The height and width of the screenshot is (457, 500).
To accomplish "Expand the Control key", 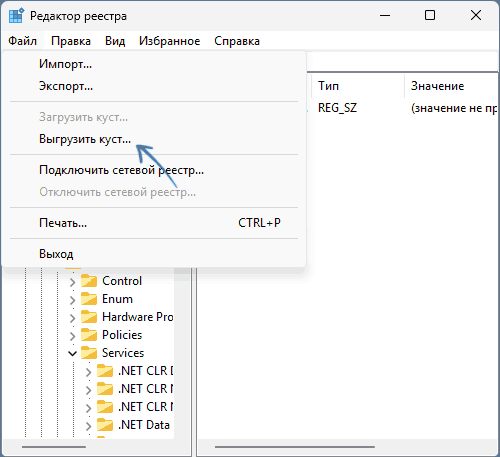I will tap(72, 282).
